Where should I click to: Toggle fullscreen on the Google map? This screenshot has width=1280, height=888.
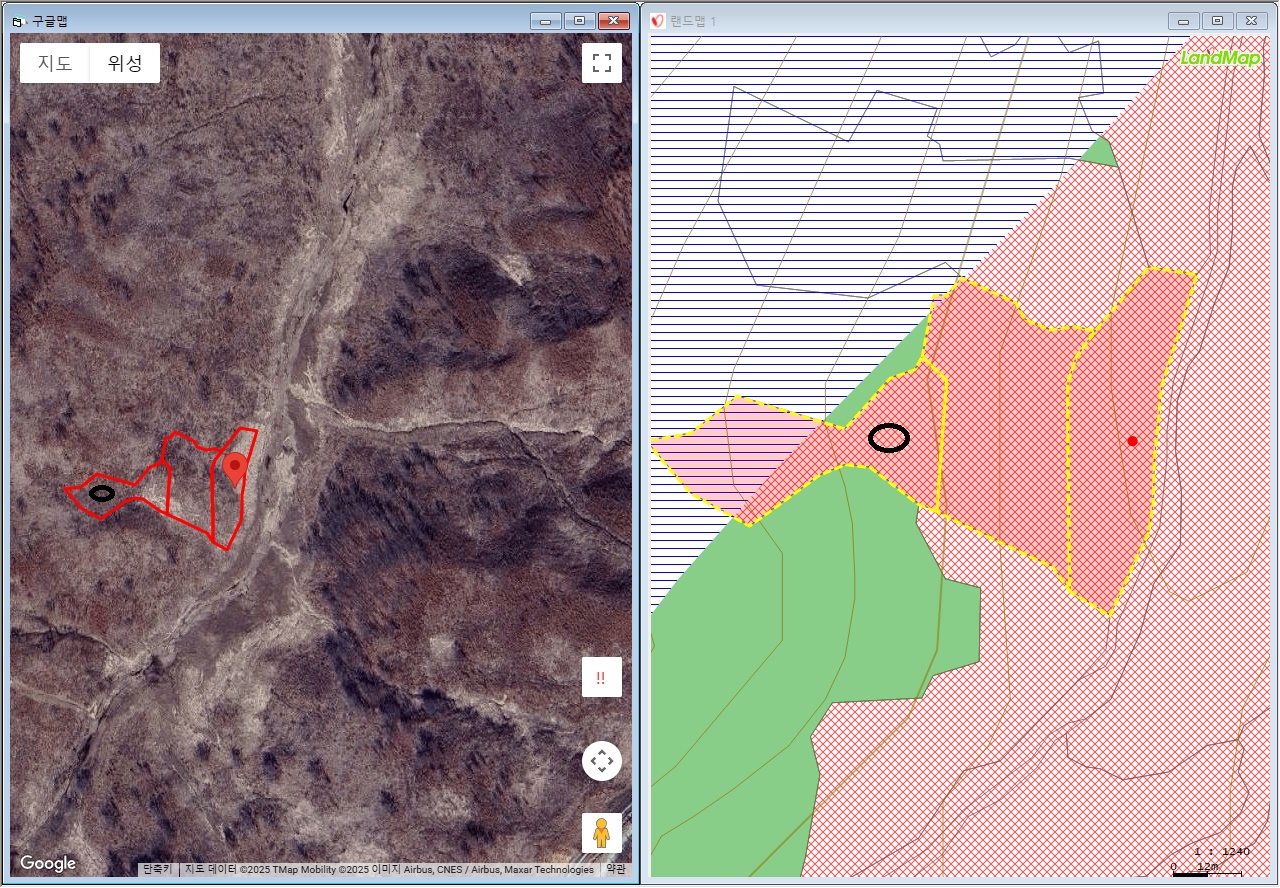pyautogui.click(x=601, y=63)
